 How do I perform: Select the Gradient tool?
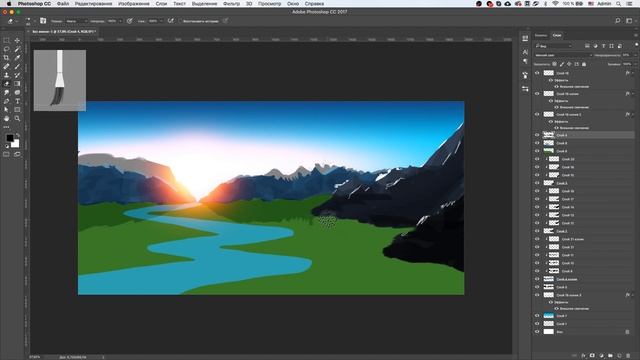(x=17, y=84)
